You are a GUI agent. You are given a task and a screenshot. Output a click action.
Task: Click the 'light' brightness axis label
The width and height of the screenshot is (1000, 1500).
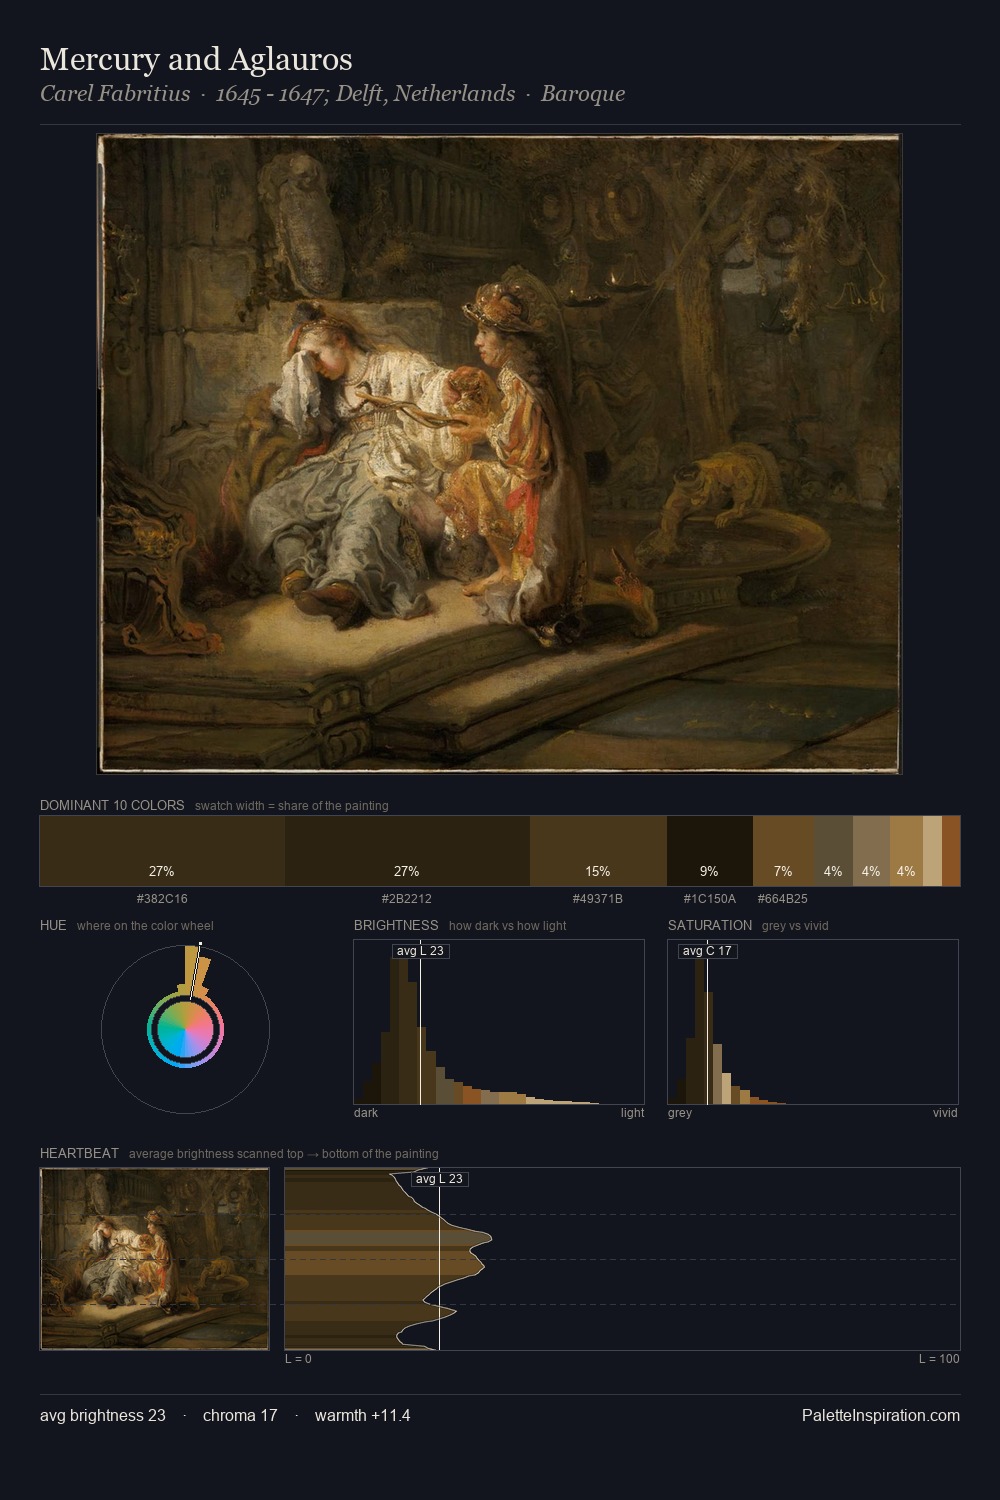(x=632, y=1113)
